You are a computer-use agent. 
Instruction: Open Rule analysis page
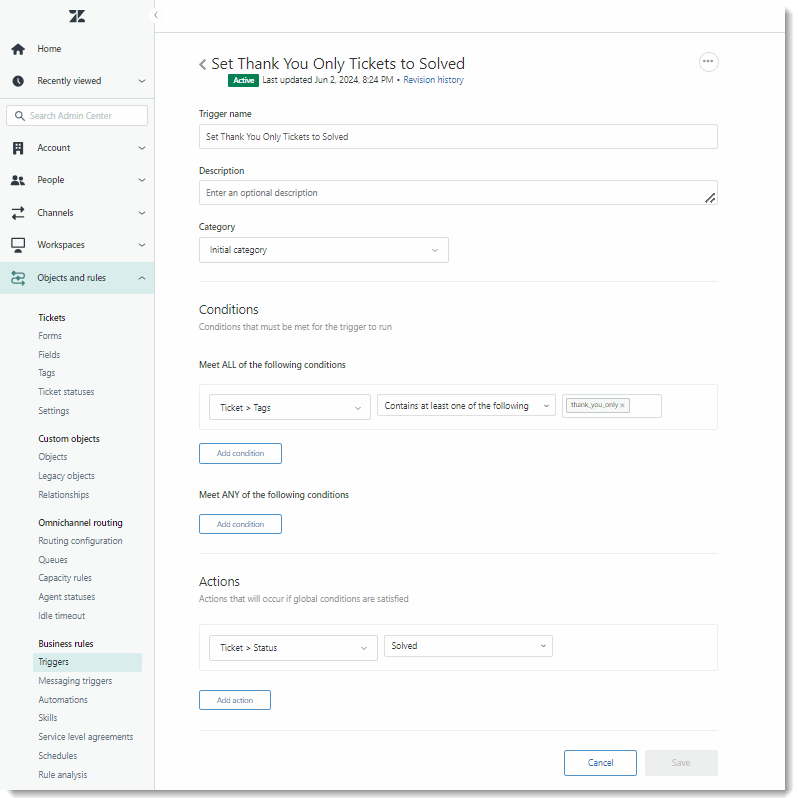point(63,775)
